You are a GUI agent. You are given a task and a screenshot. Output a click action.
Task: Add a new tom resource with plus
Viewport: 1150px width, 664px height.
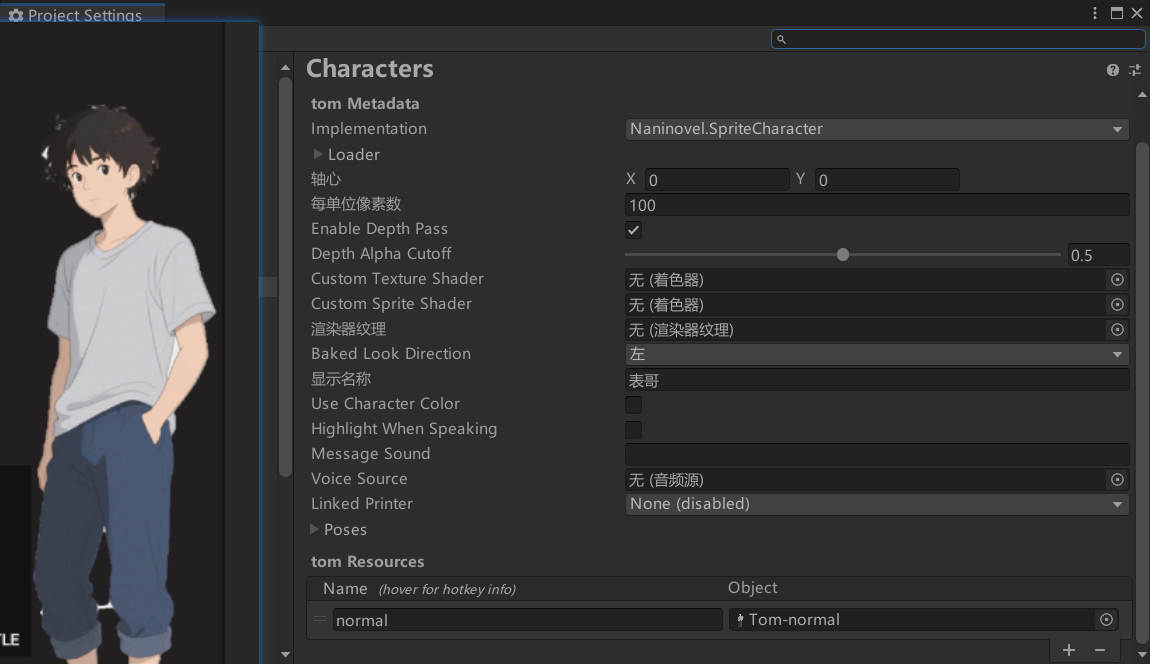point(1069,650)
